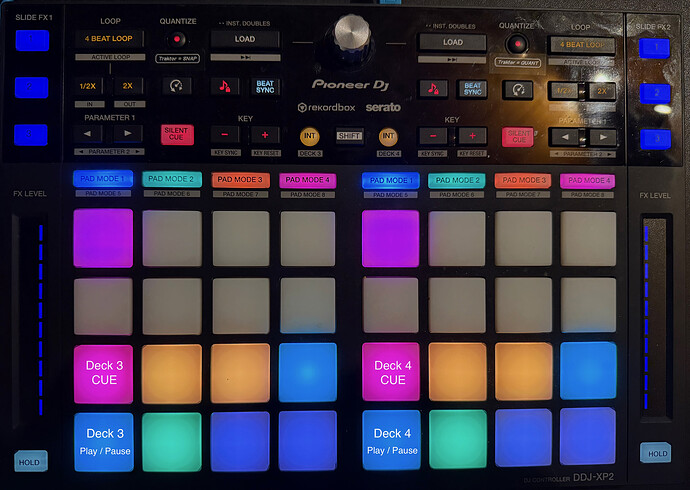The image size is (690, 490).
Task: Tap right deck green pad beside Play / Pause
Action: pos(458,439)
